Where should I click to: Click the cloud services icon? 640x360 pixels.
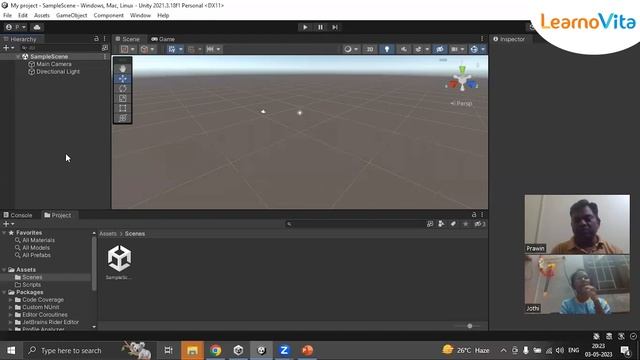pyautogui.click(x=37, y=27)
